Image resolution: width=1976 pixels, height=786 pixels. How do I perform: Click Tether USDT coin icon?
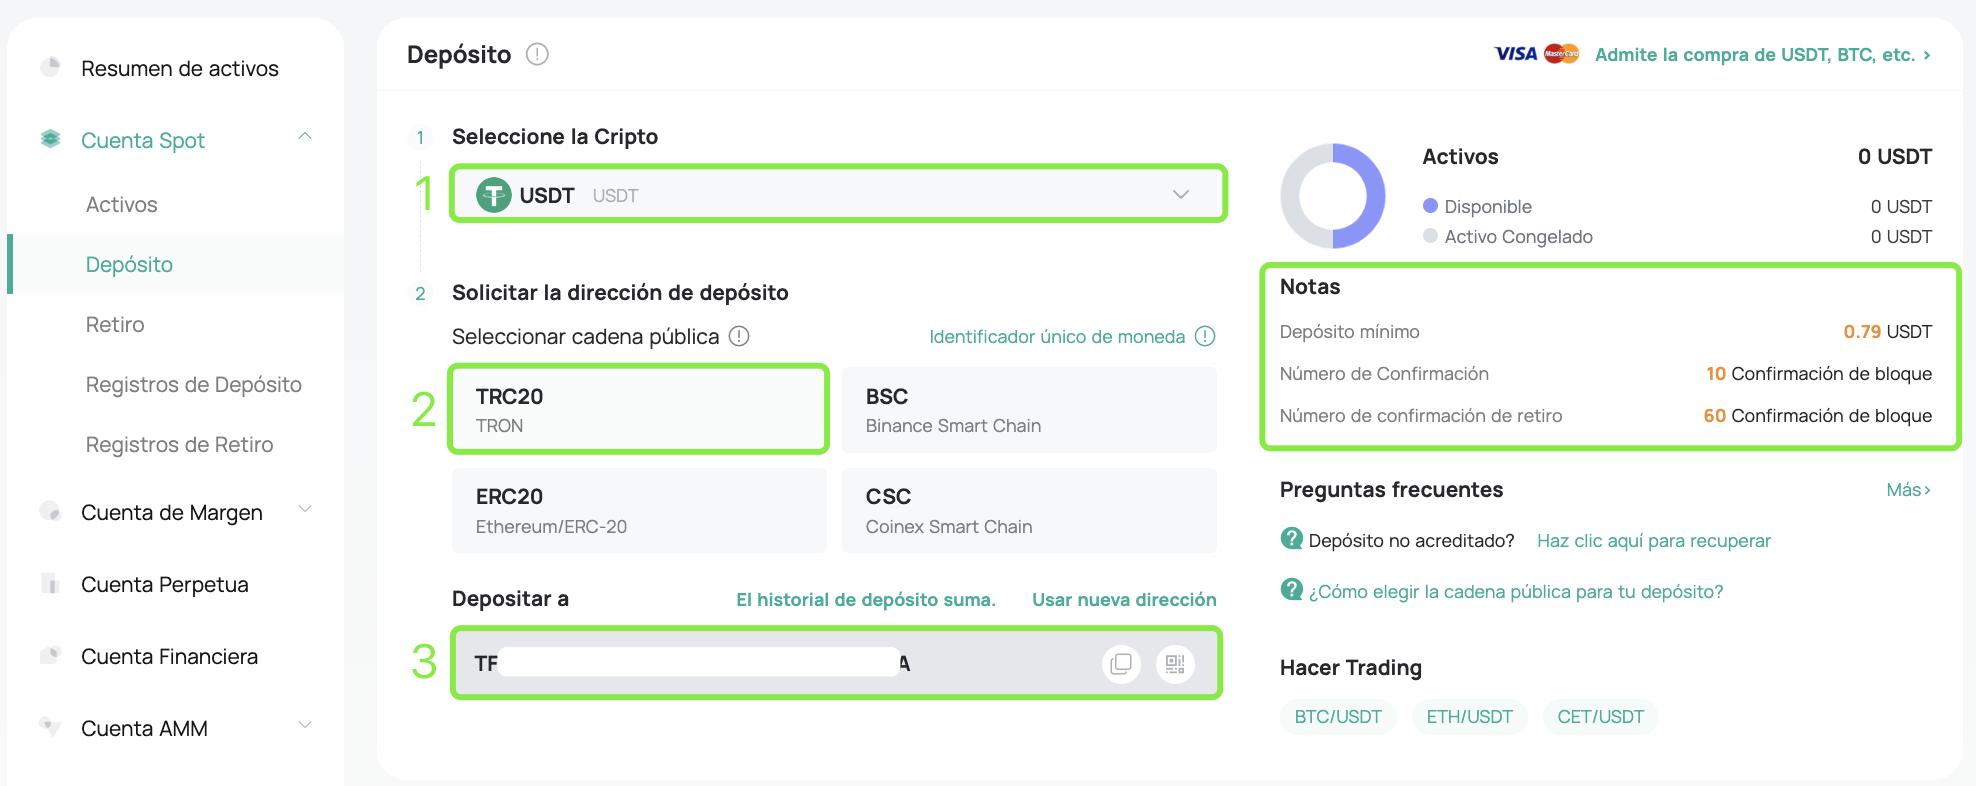coord(493,195)
